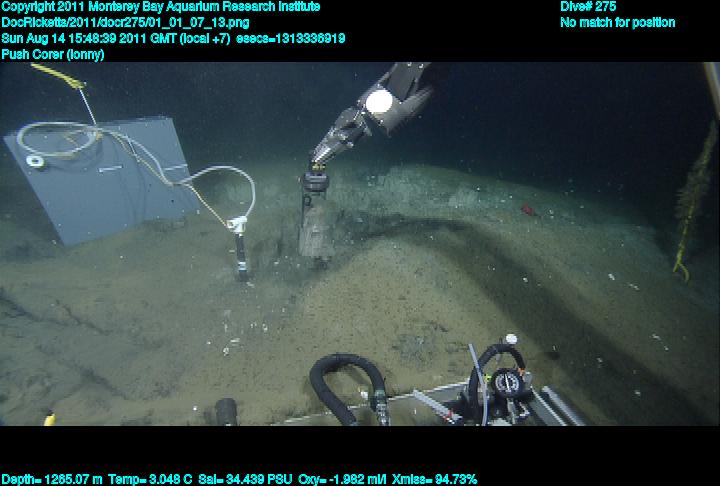Click the robotic manipulator arm claw

point(333,138)
